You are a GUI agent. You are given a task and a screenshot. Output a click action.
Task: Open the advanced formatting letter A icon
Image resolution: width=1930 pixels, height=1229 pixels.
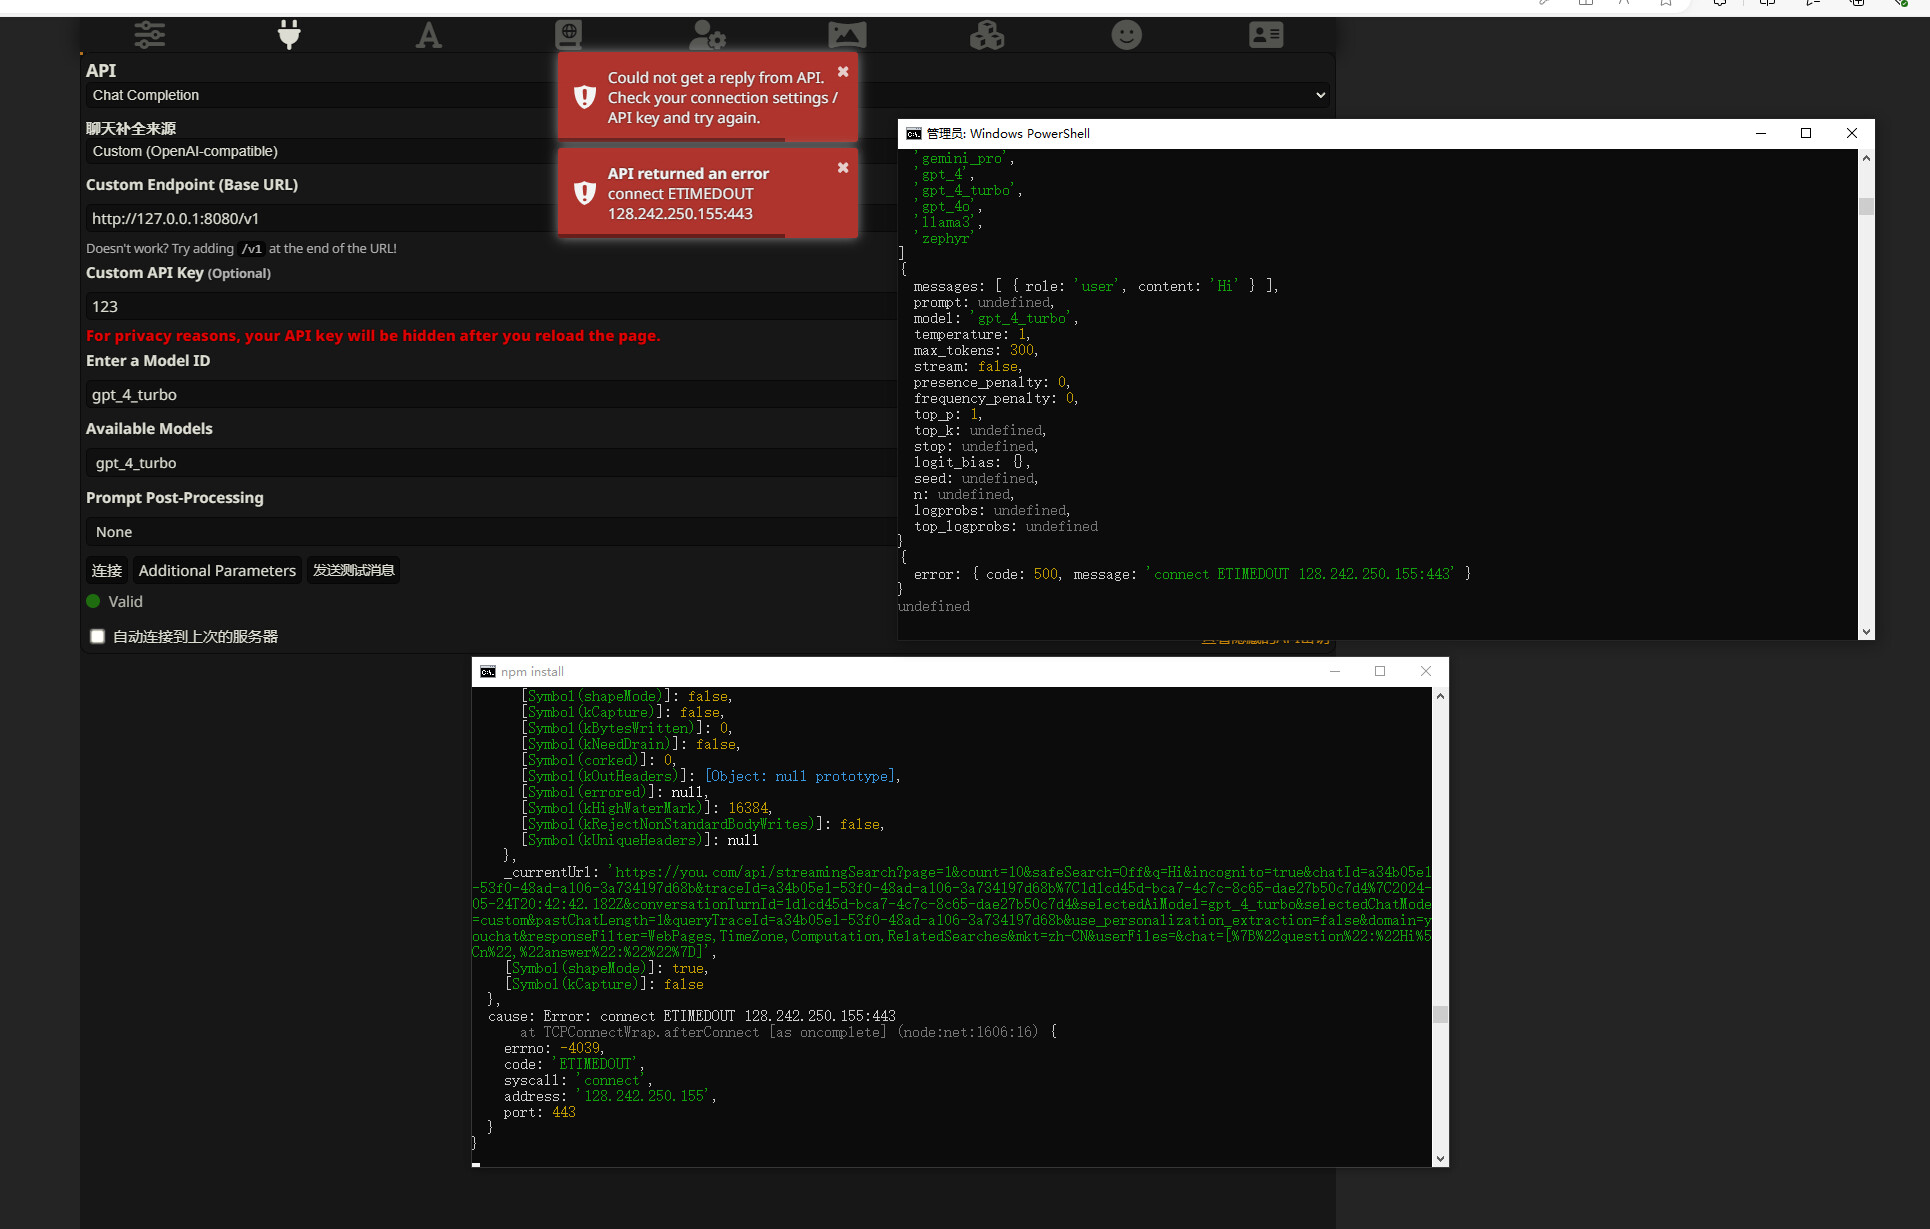[x=428, y=36]
